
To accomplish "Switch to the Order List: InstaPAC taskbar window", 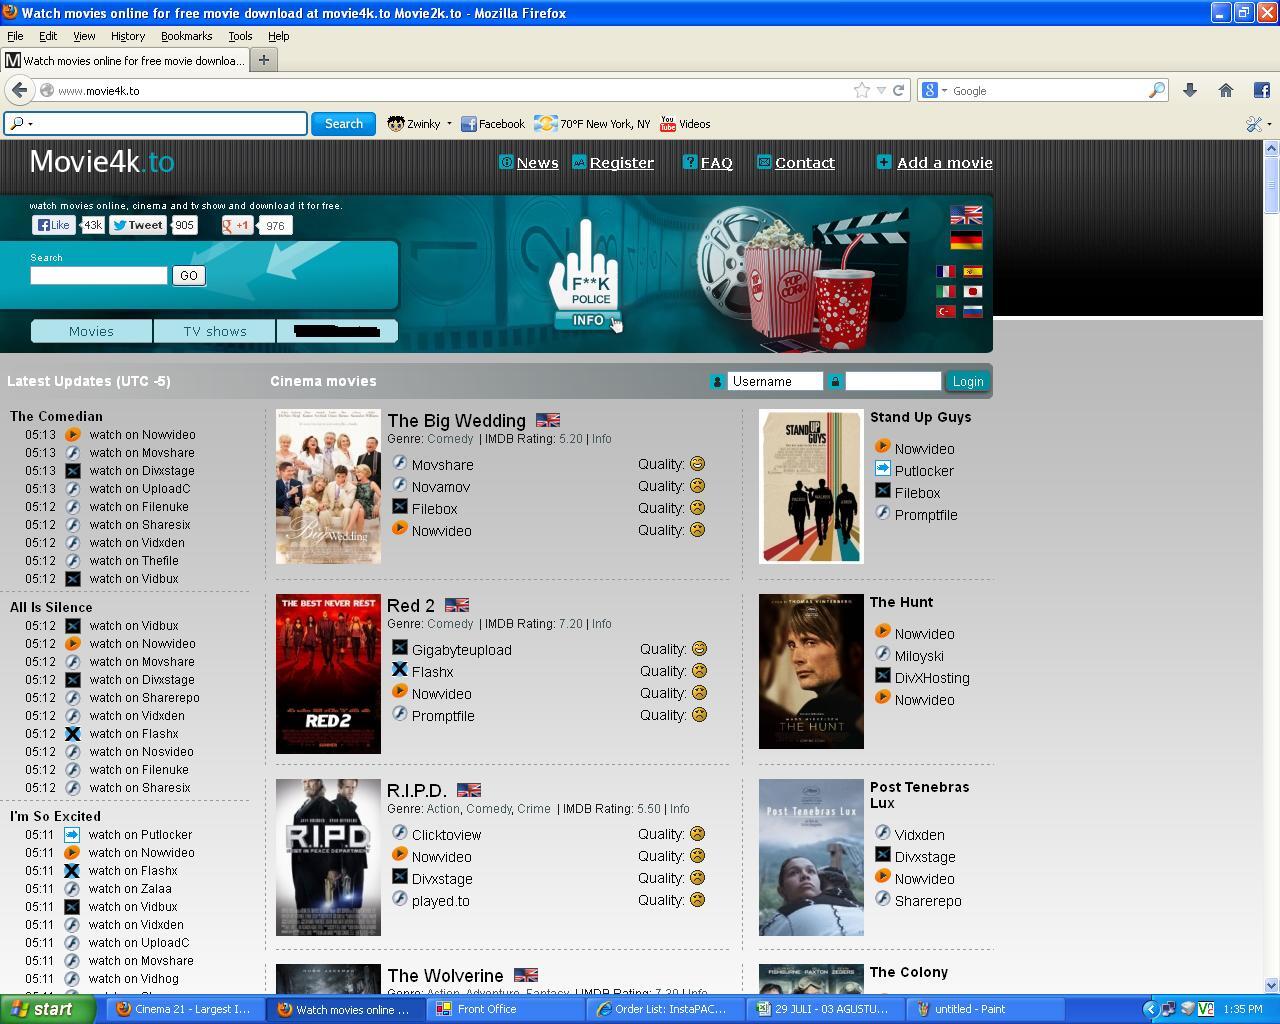I will (x=666, y=1009).
